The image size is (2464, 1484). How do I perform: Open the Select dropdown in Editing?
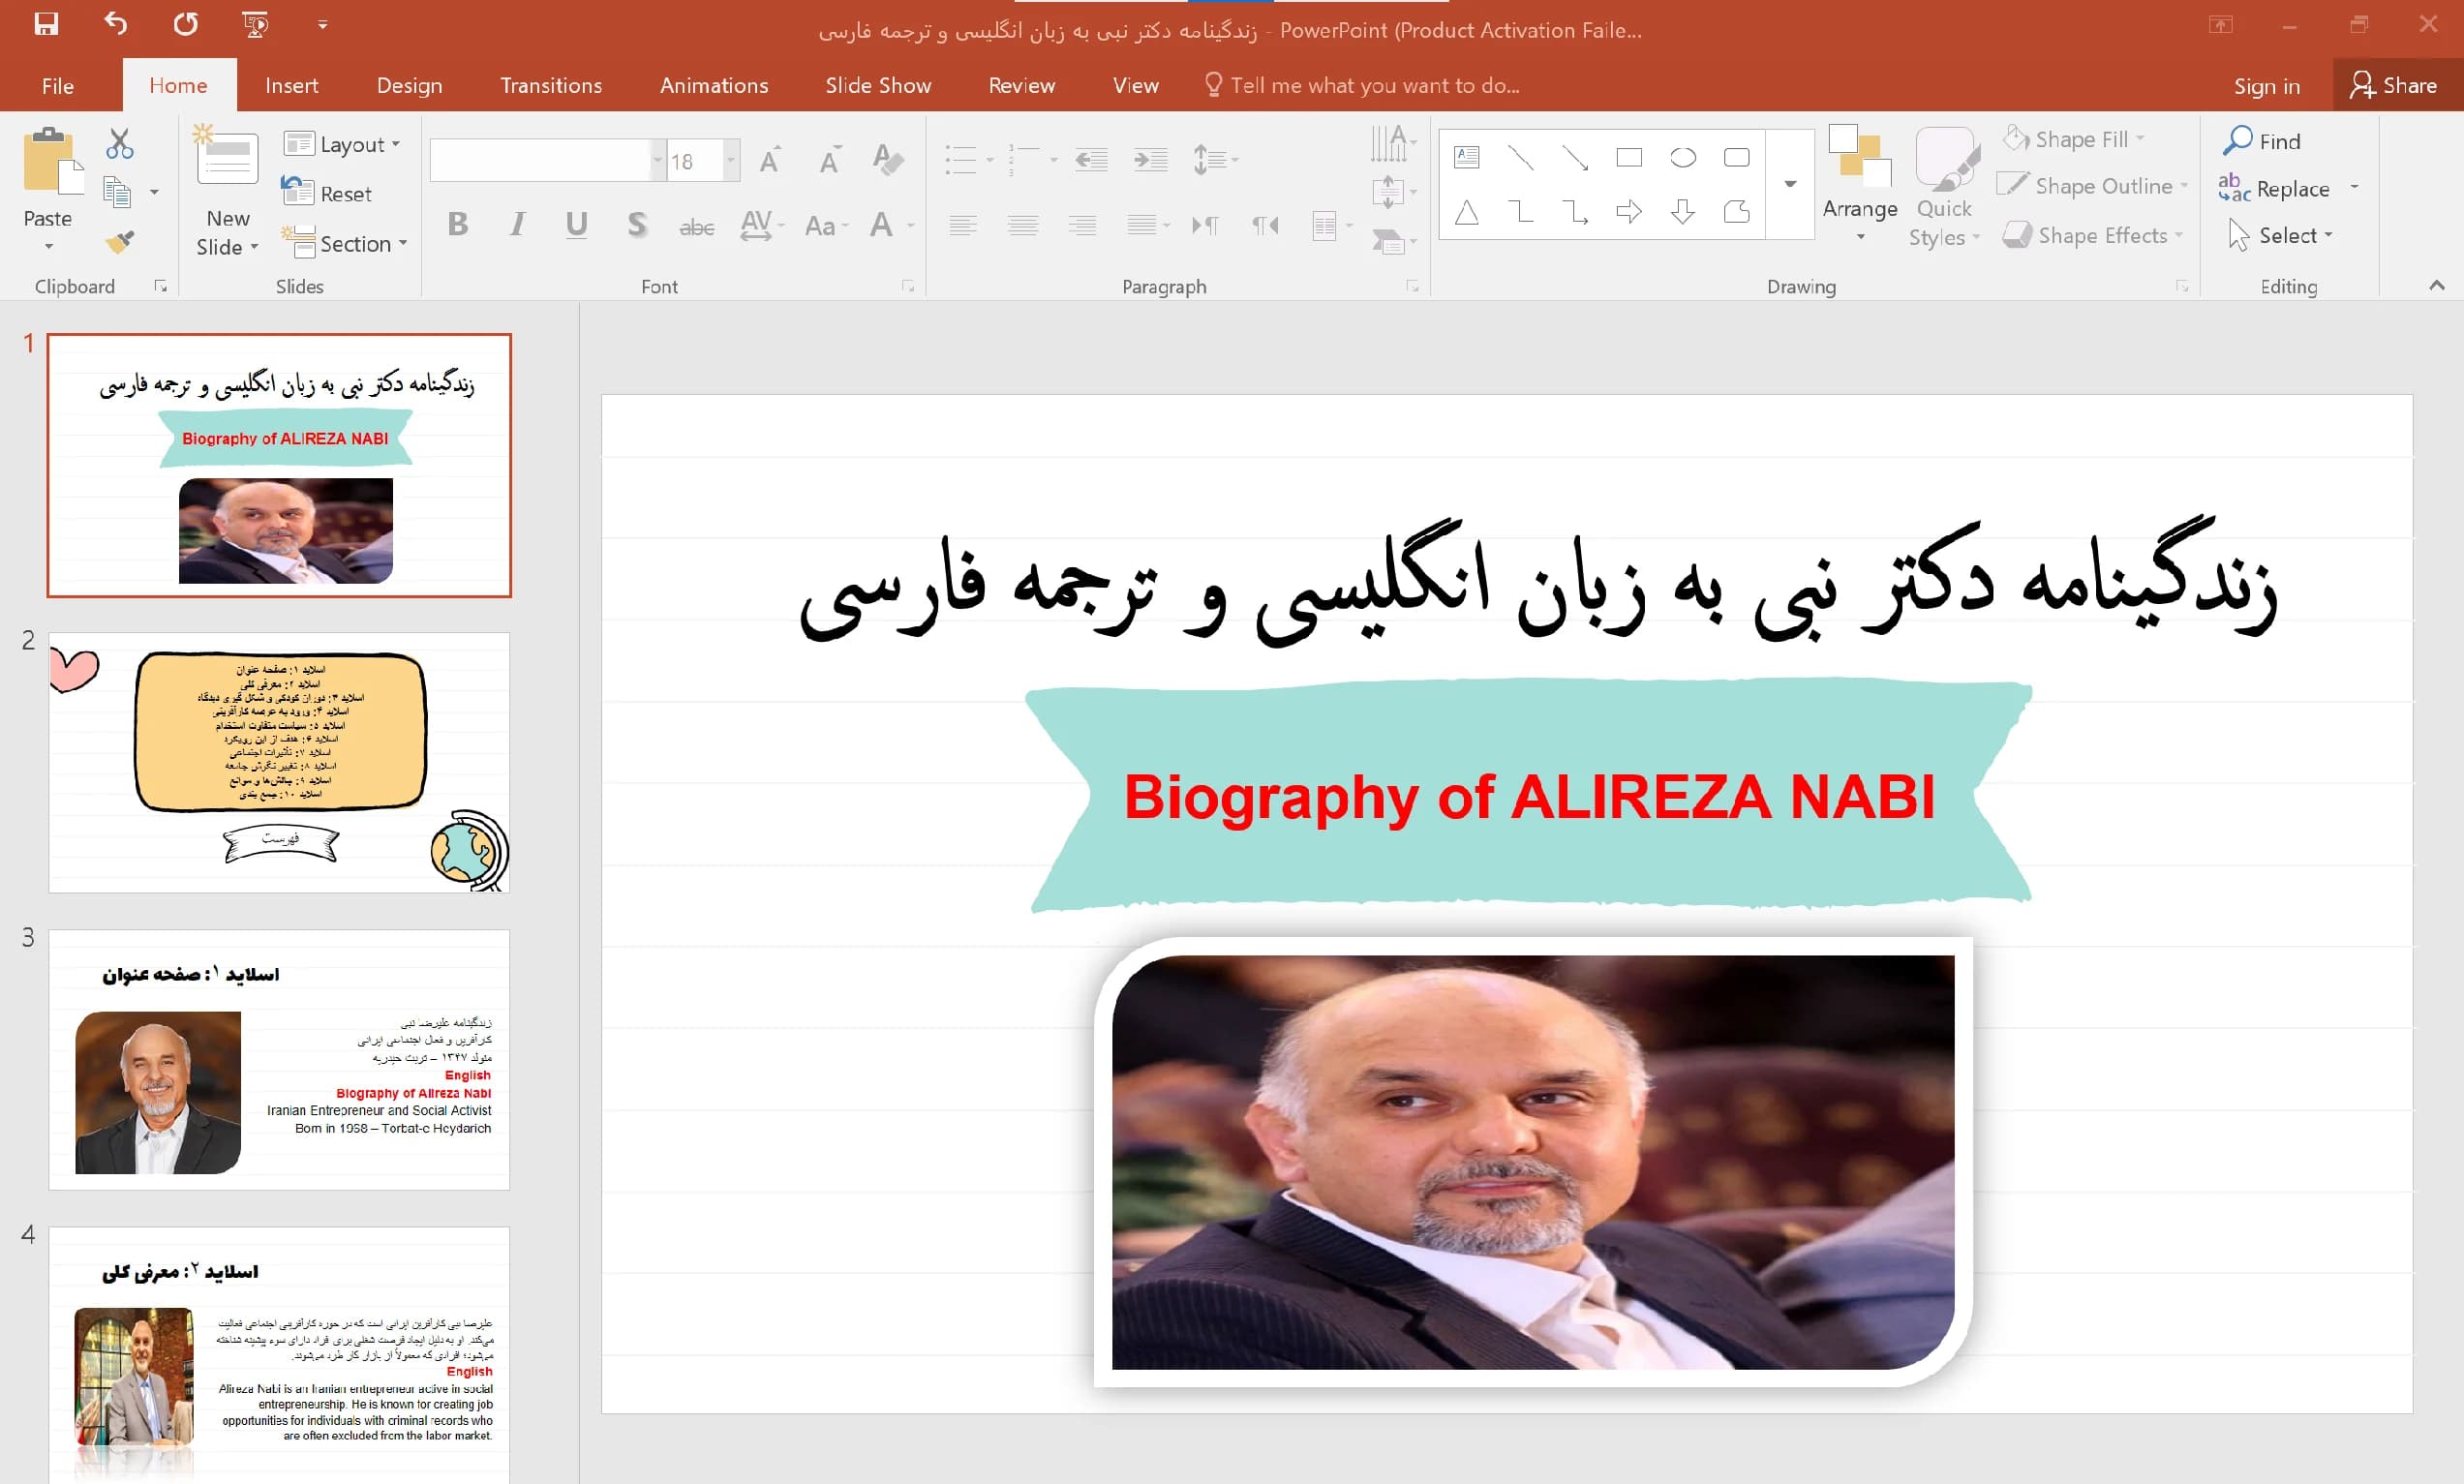[x=2281, y=235]
